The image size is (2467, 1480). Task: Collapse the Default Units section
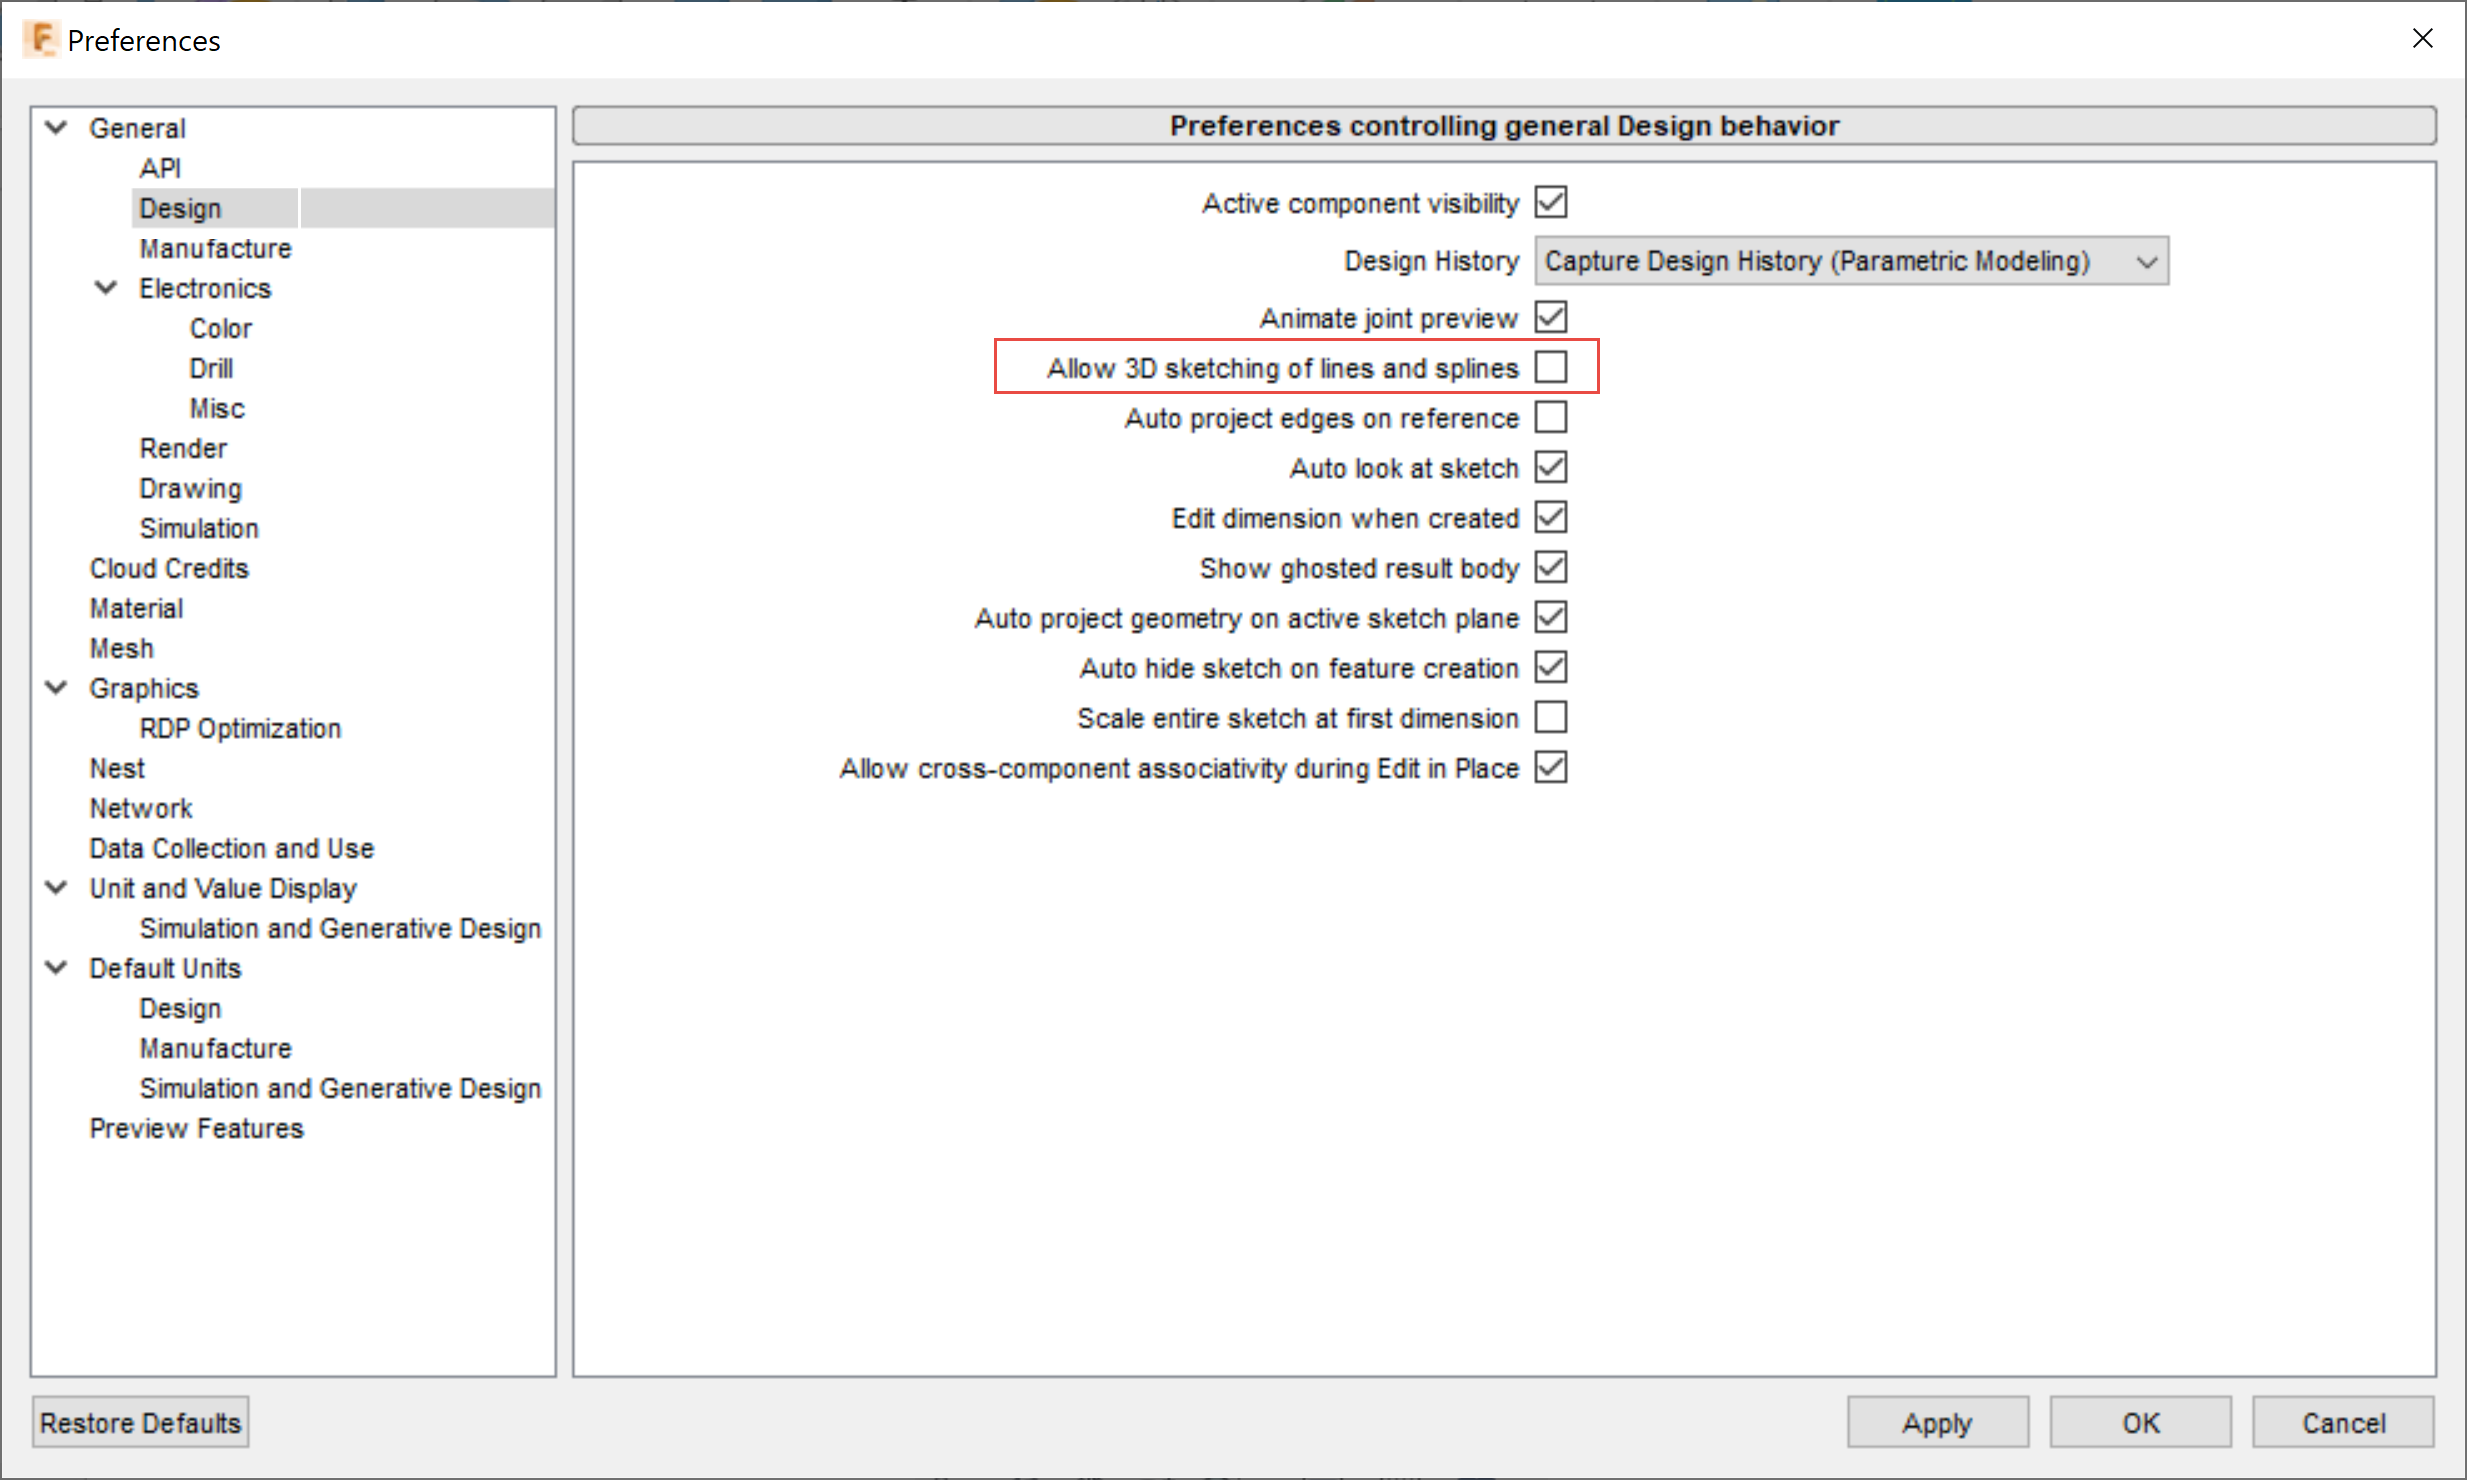pos(57,968)
